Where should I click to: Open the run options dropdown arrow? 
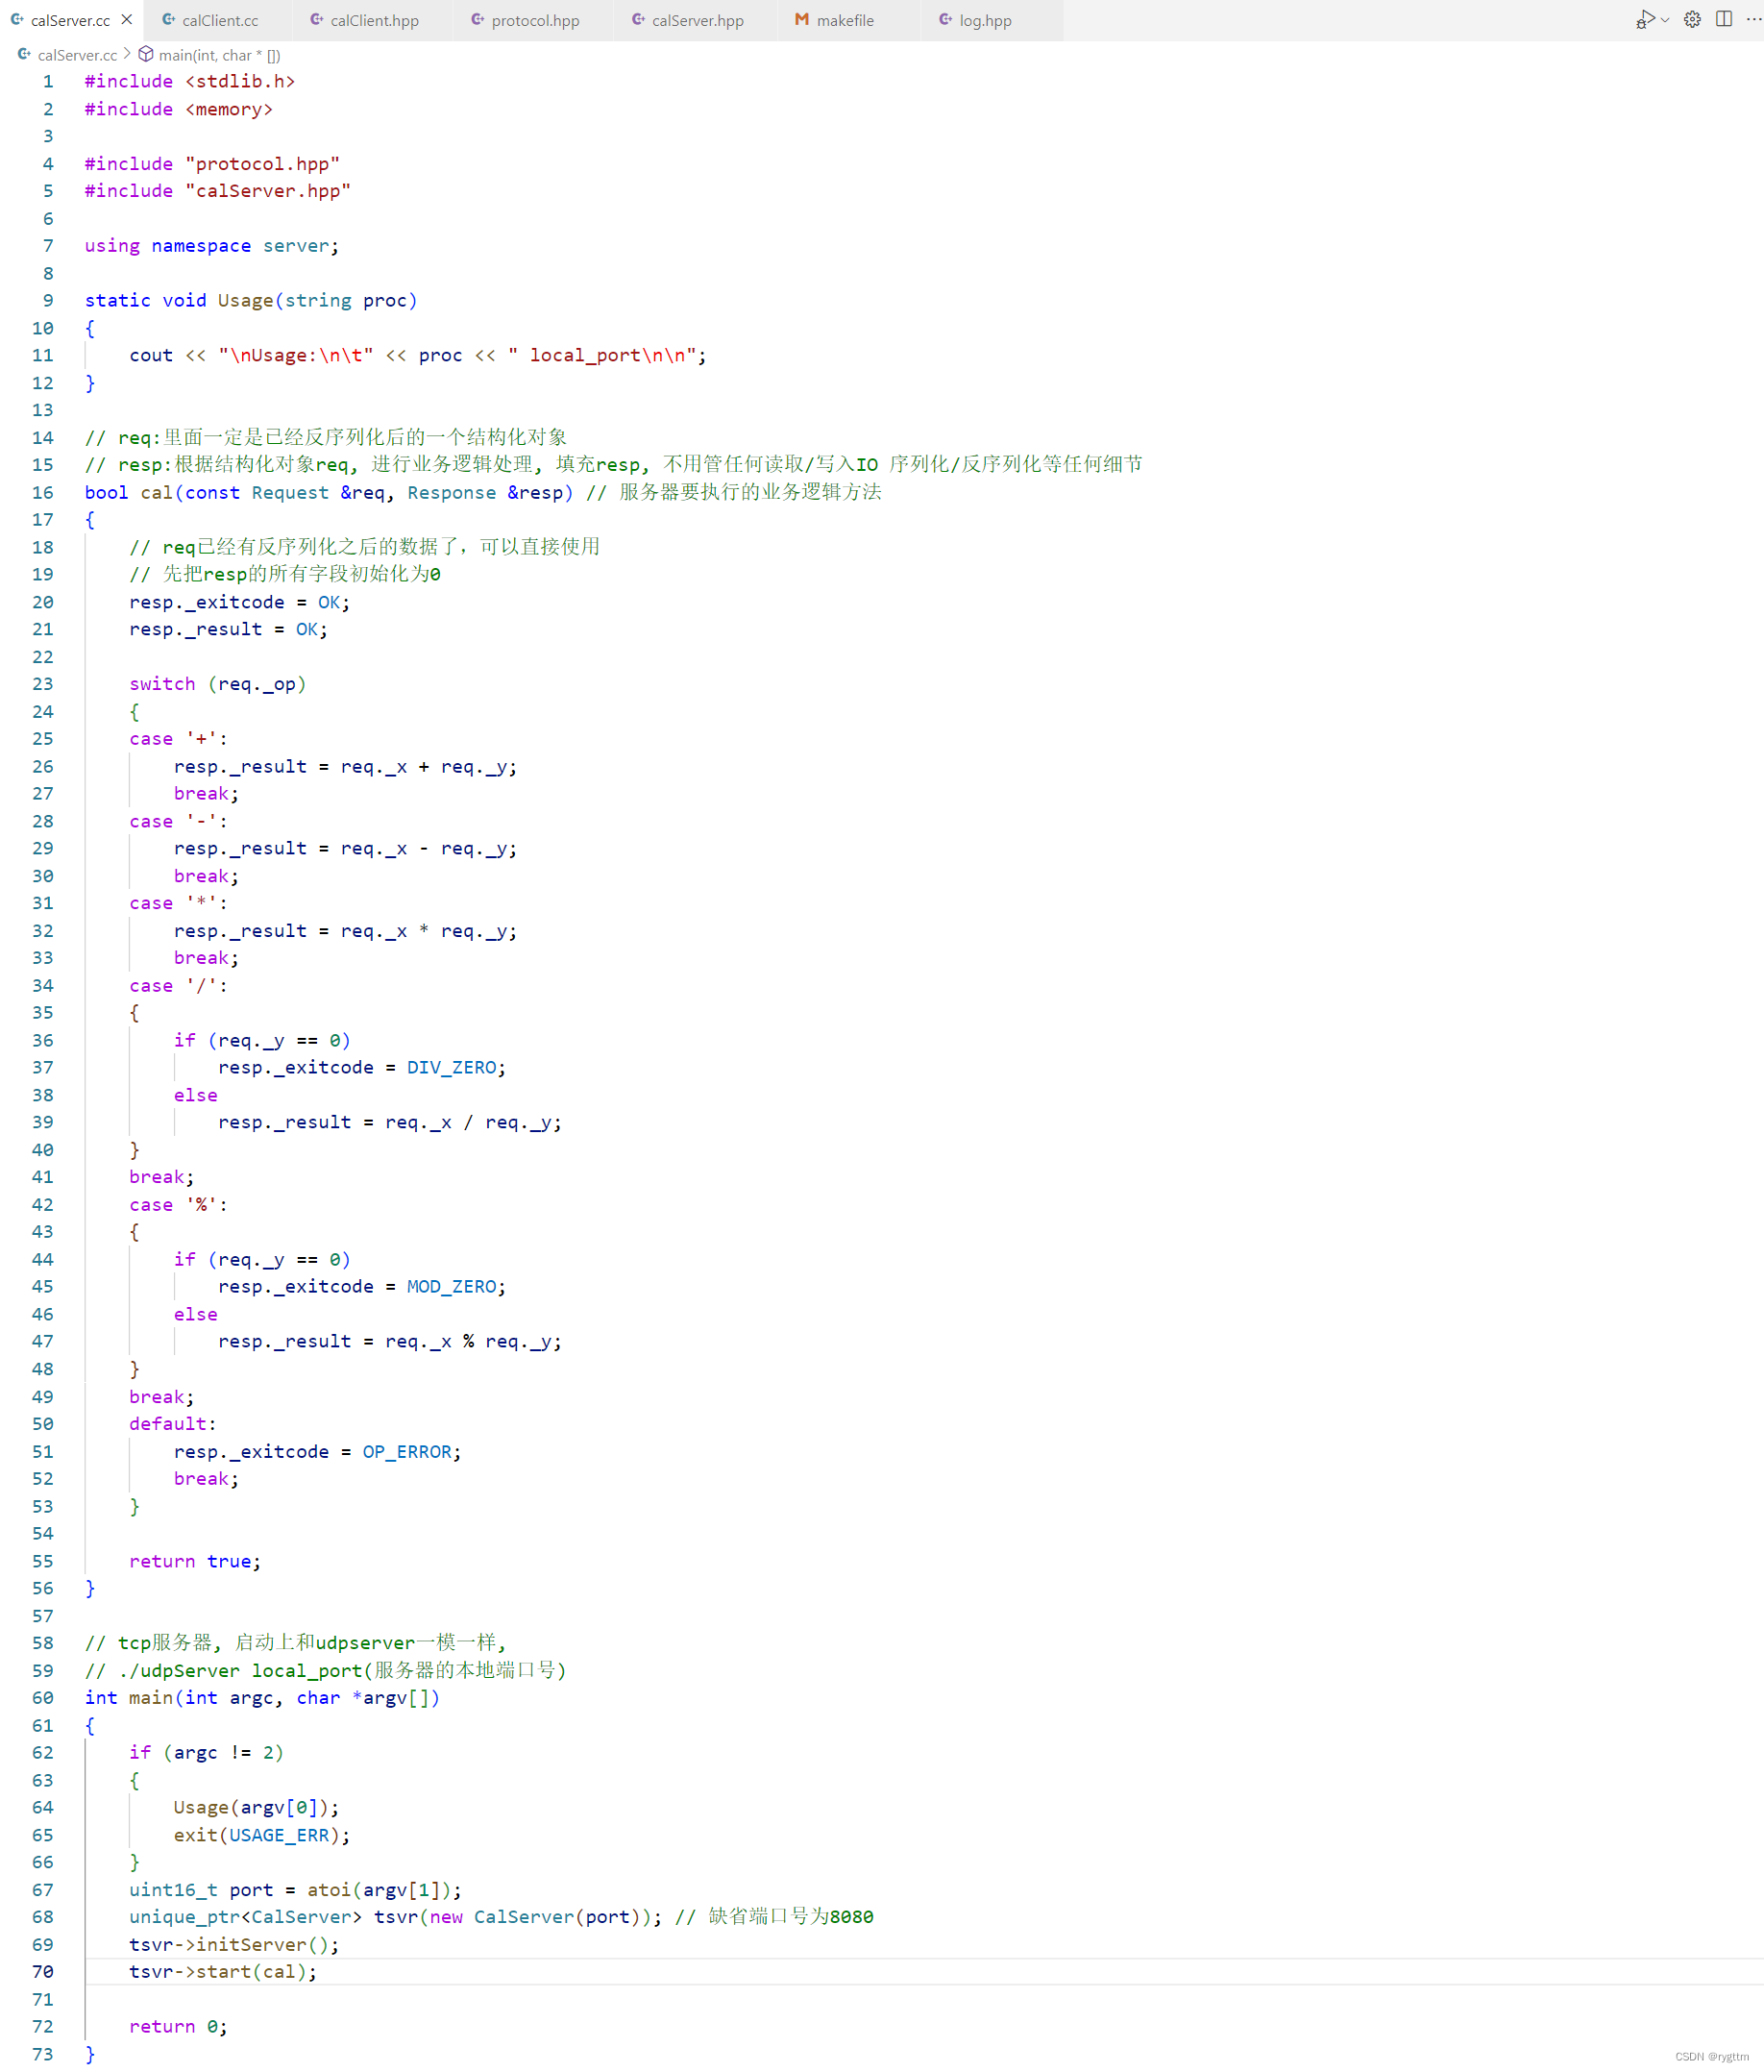(1665, 20)
